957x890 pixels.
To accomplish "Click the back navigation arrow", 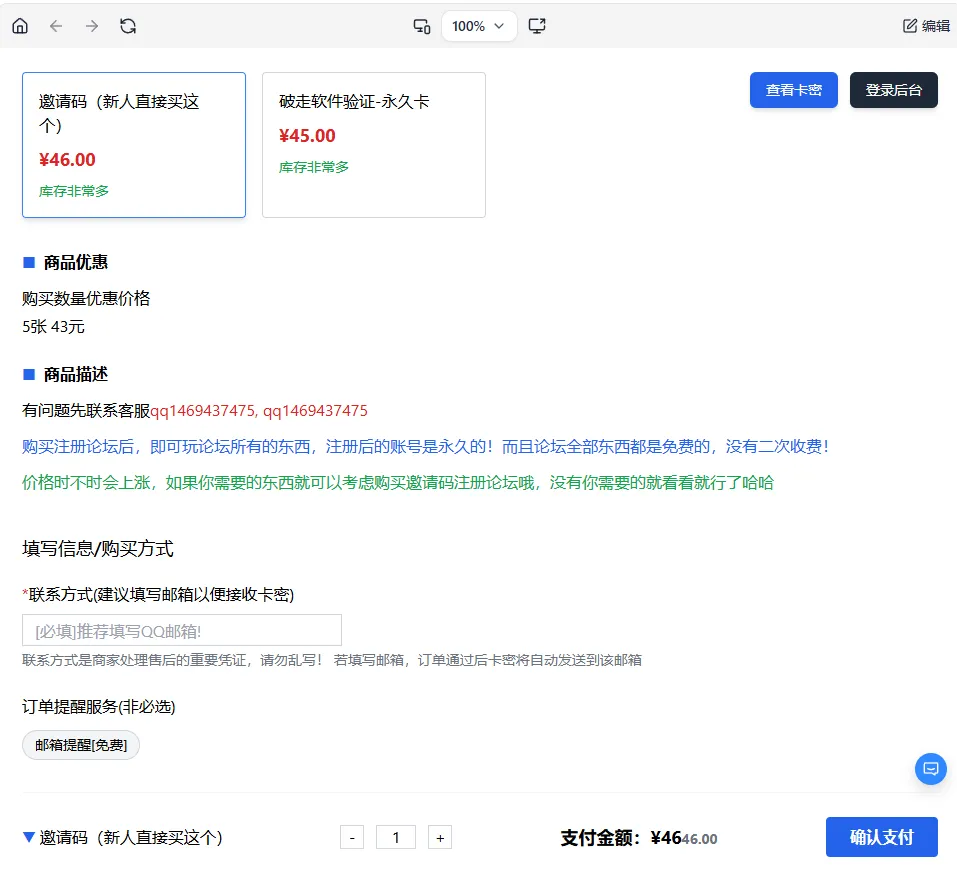I will coord(56,26).
